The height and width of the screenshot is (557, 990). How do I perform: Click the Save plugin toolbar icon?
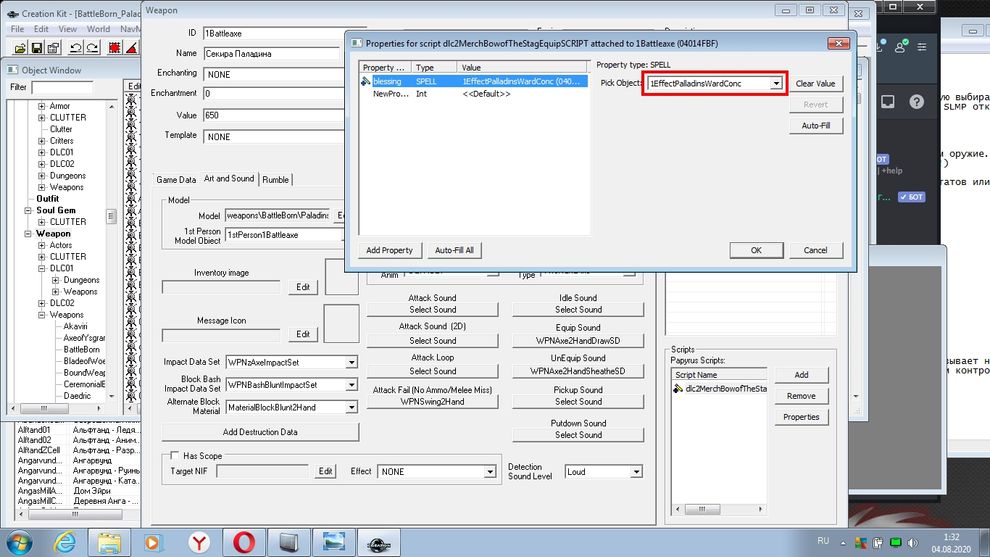[x=37, y=47]
